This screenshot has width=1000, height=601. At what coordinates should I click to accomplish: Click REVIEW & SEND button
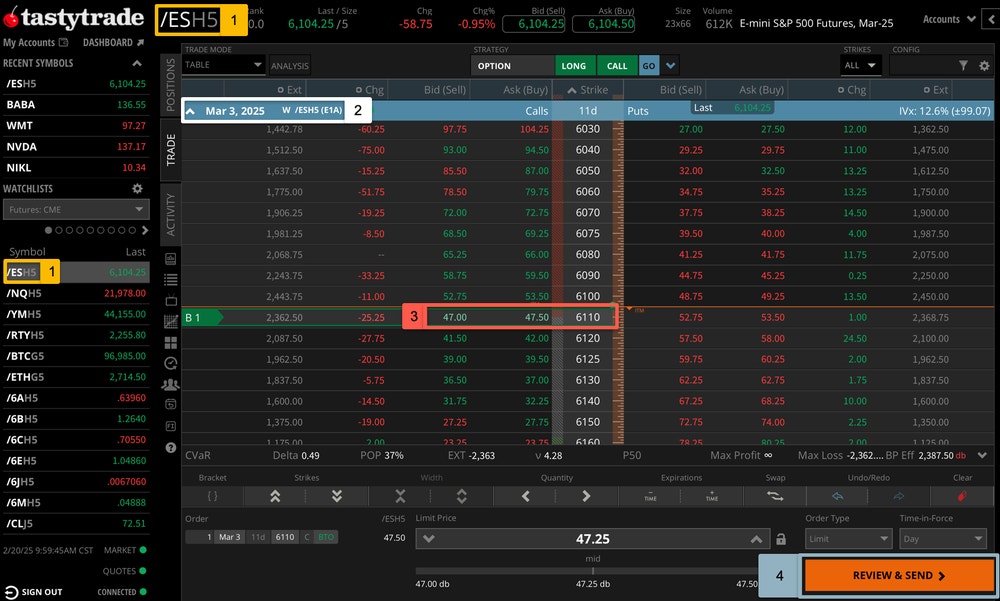point(899,575)
